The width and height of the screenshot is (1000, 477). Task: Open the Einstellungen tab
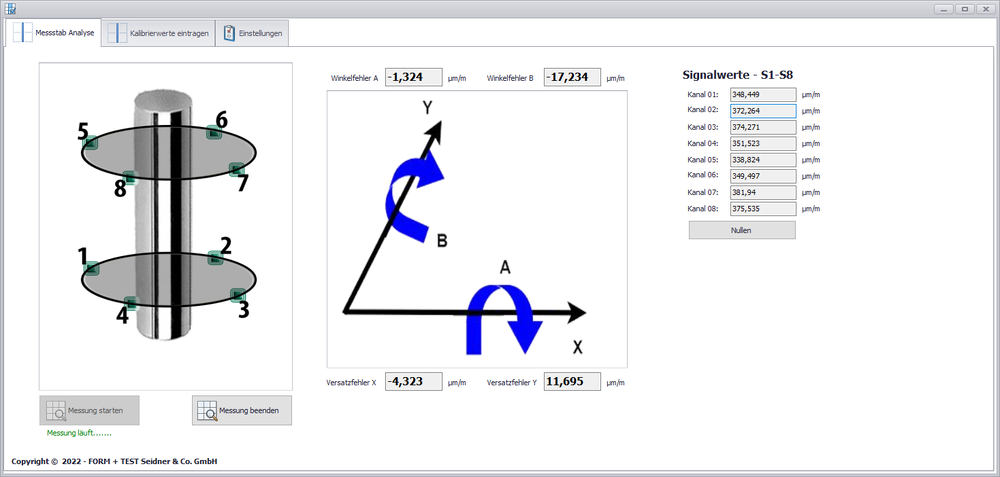pyautogui.click(x=253, y=33)
